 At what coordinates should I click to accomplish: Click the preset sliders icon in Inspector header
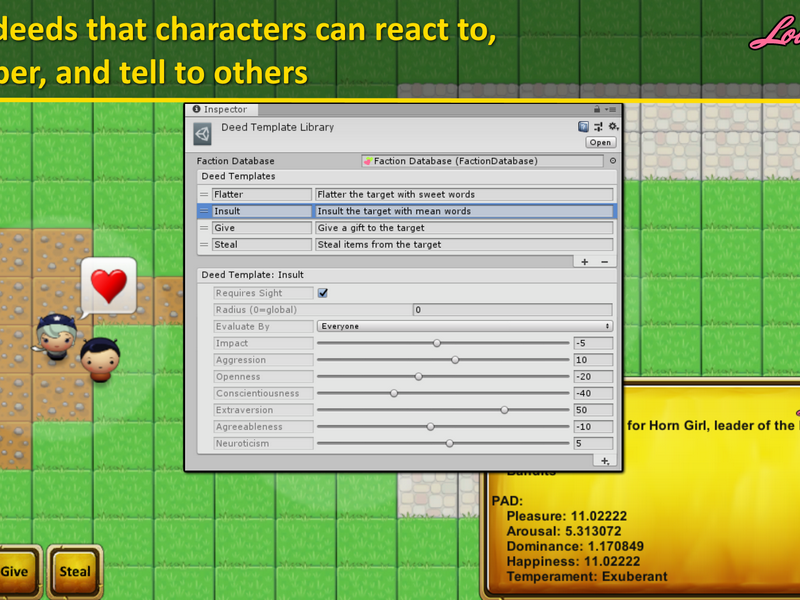click(x=598, y=127)
